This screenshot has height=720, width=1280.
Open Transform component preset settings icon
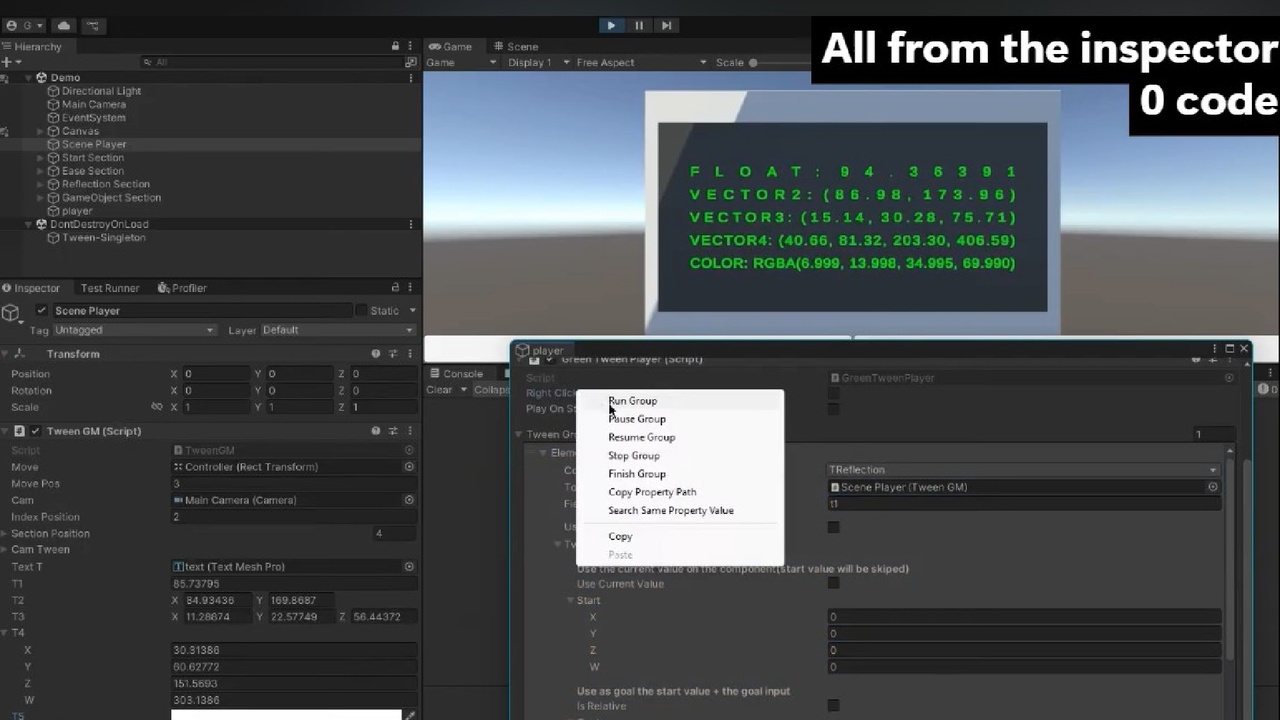[392, 354]
